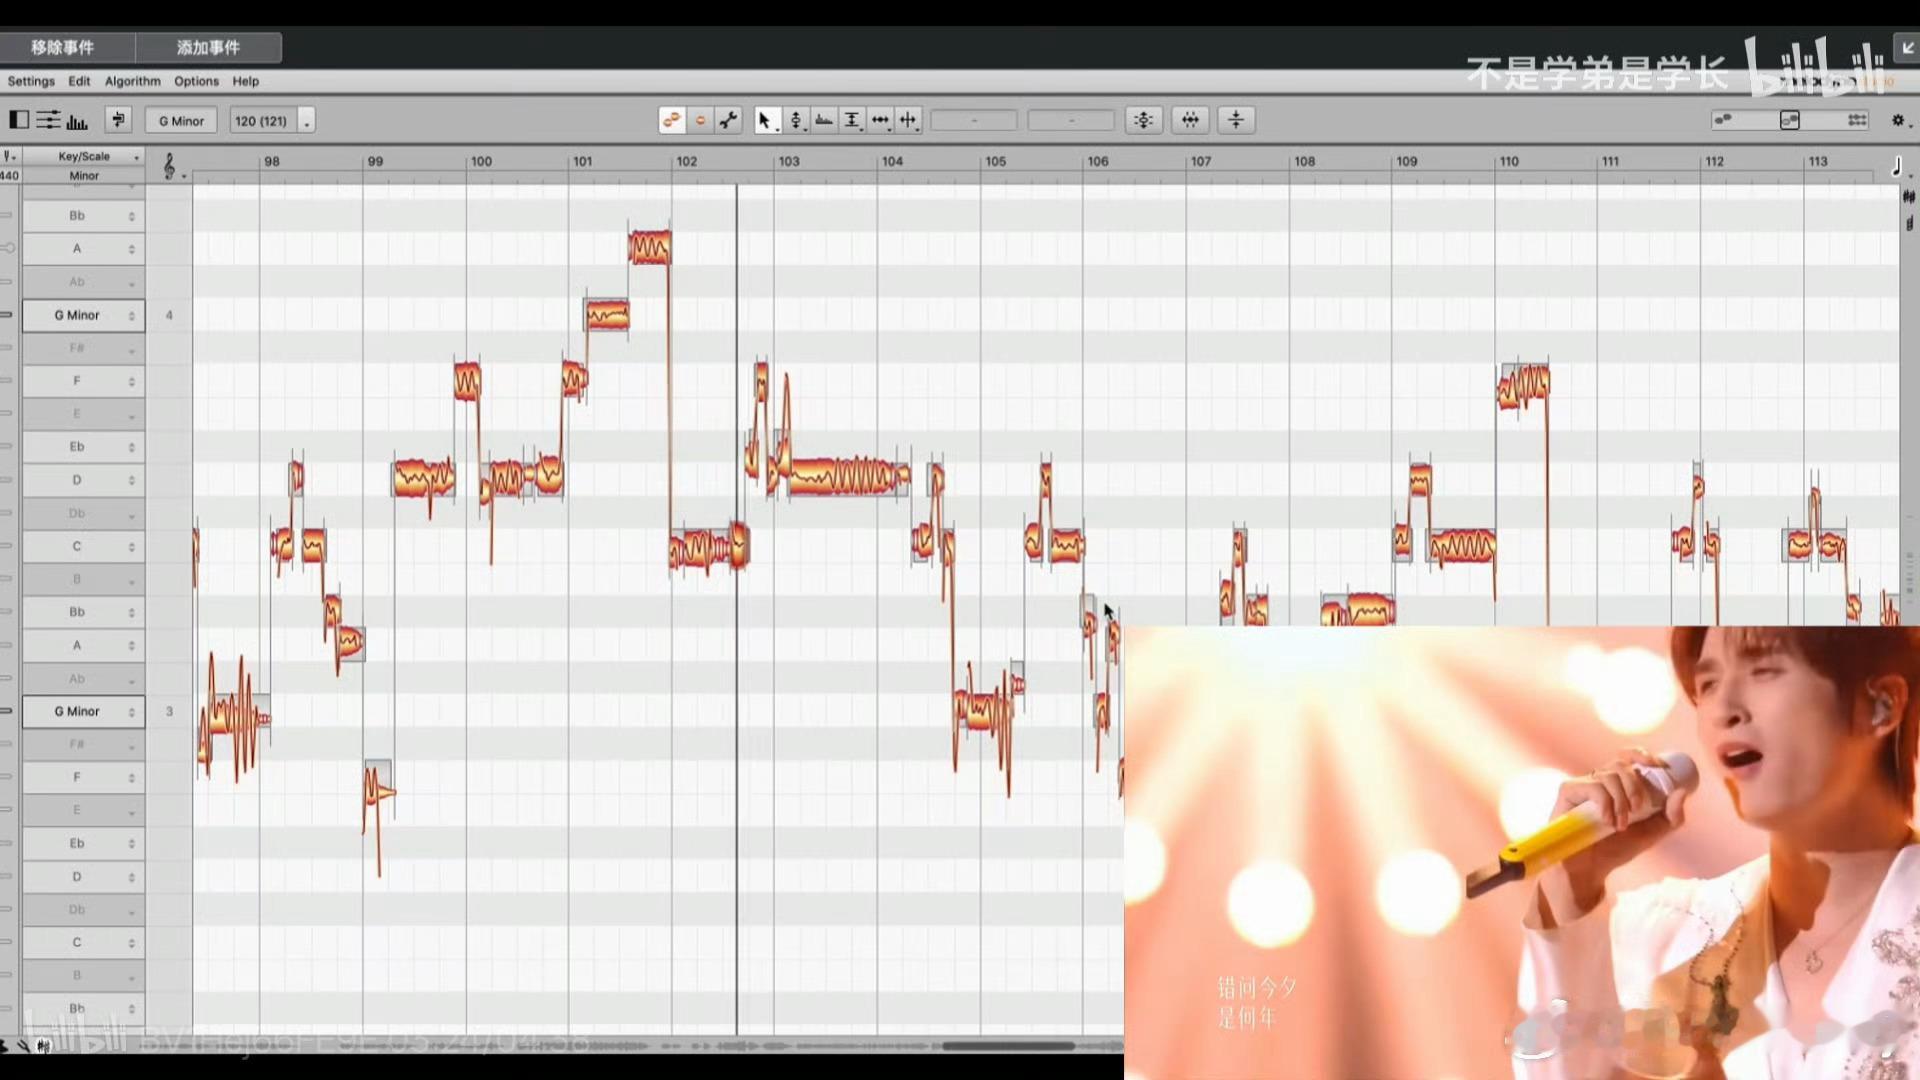Click the G Minor key button in toolbar
The width and height of the screenshot is (1920, 1080).
181,121
